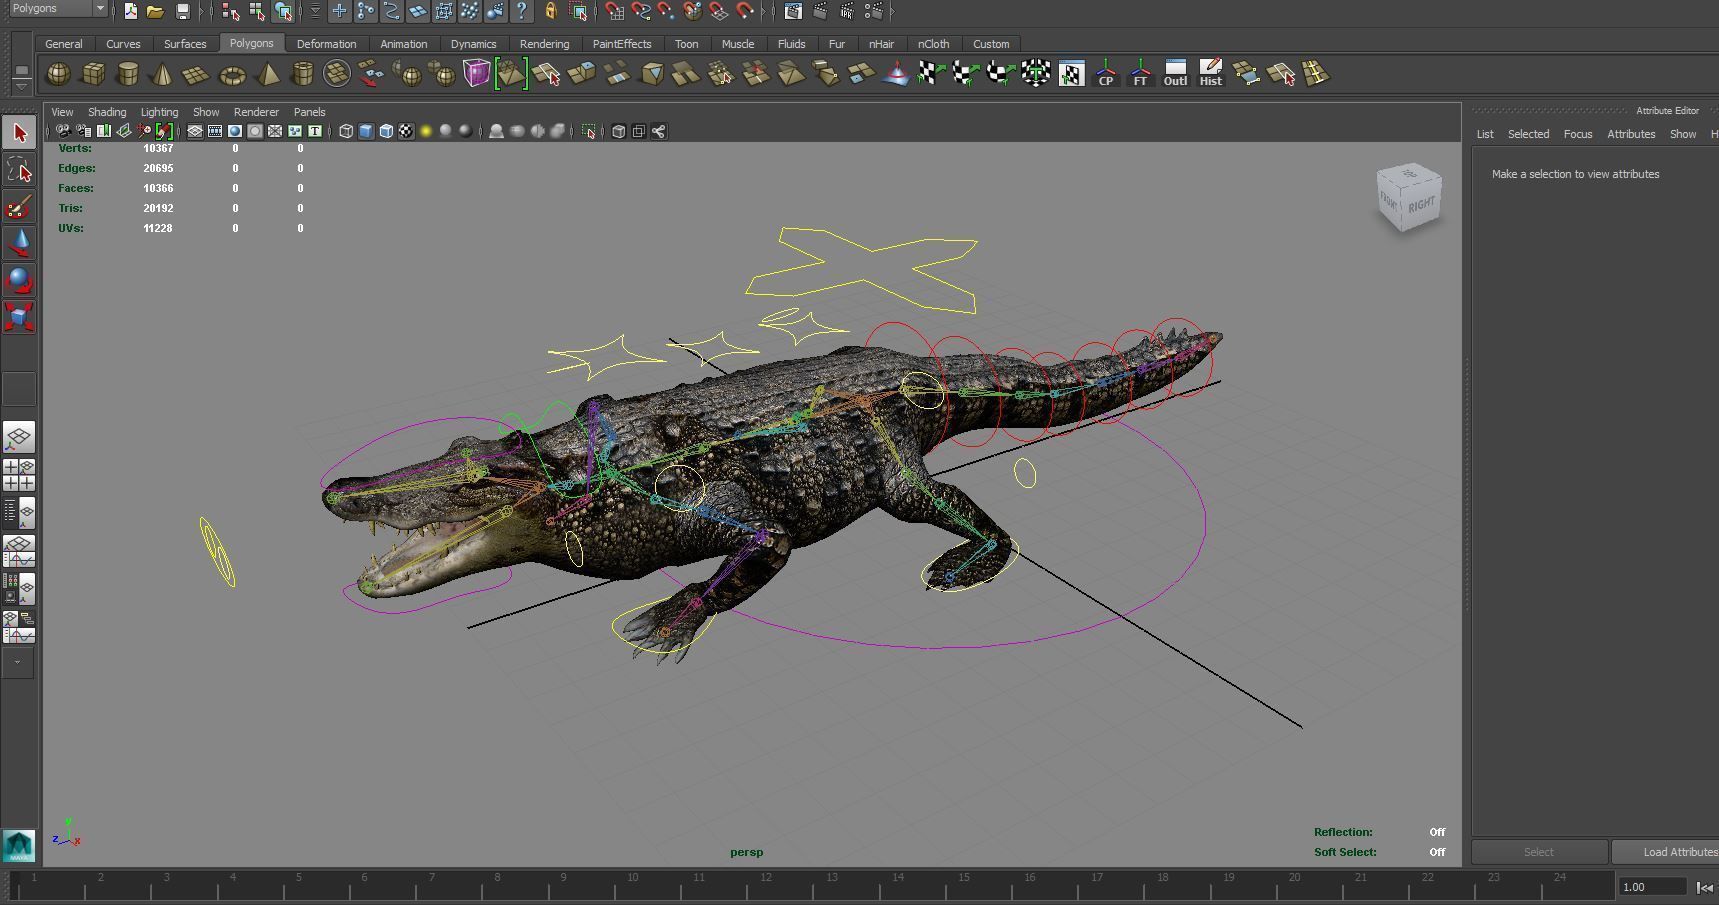Create a polygon plane from the shelf
This screenshot has height=905, width=1719.
[197, 75]
